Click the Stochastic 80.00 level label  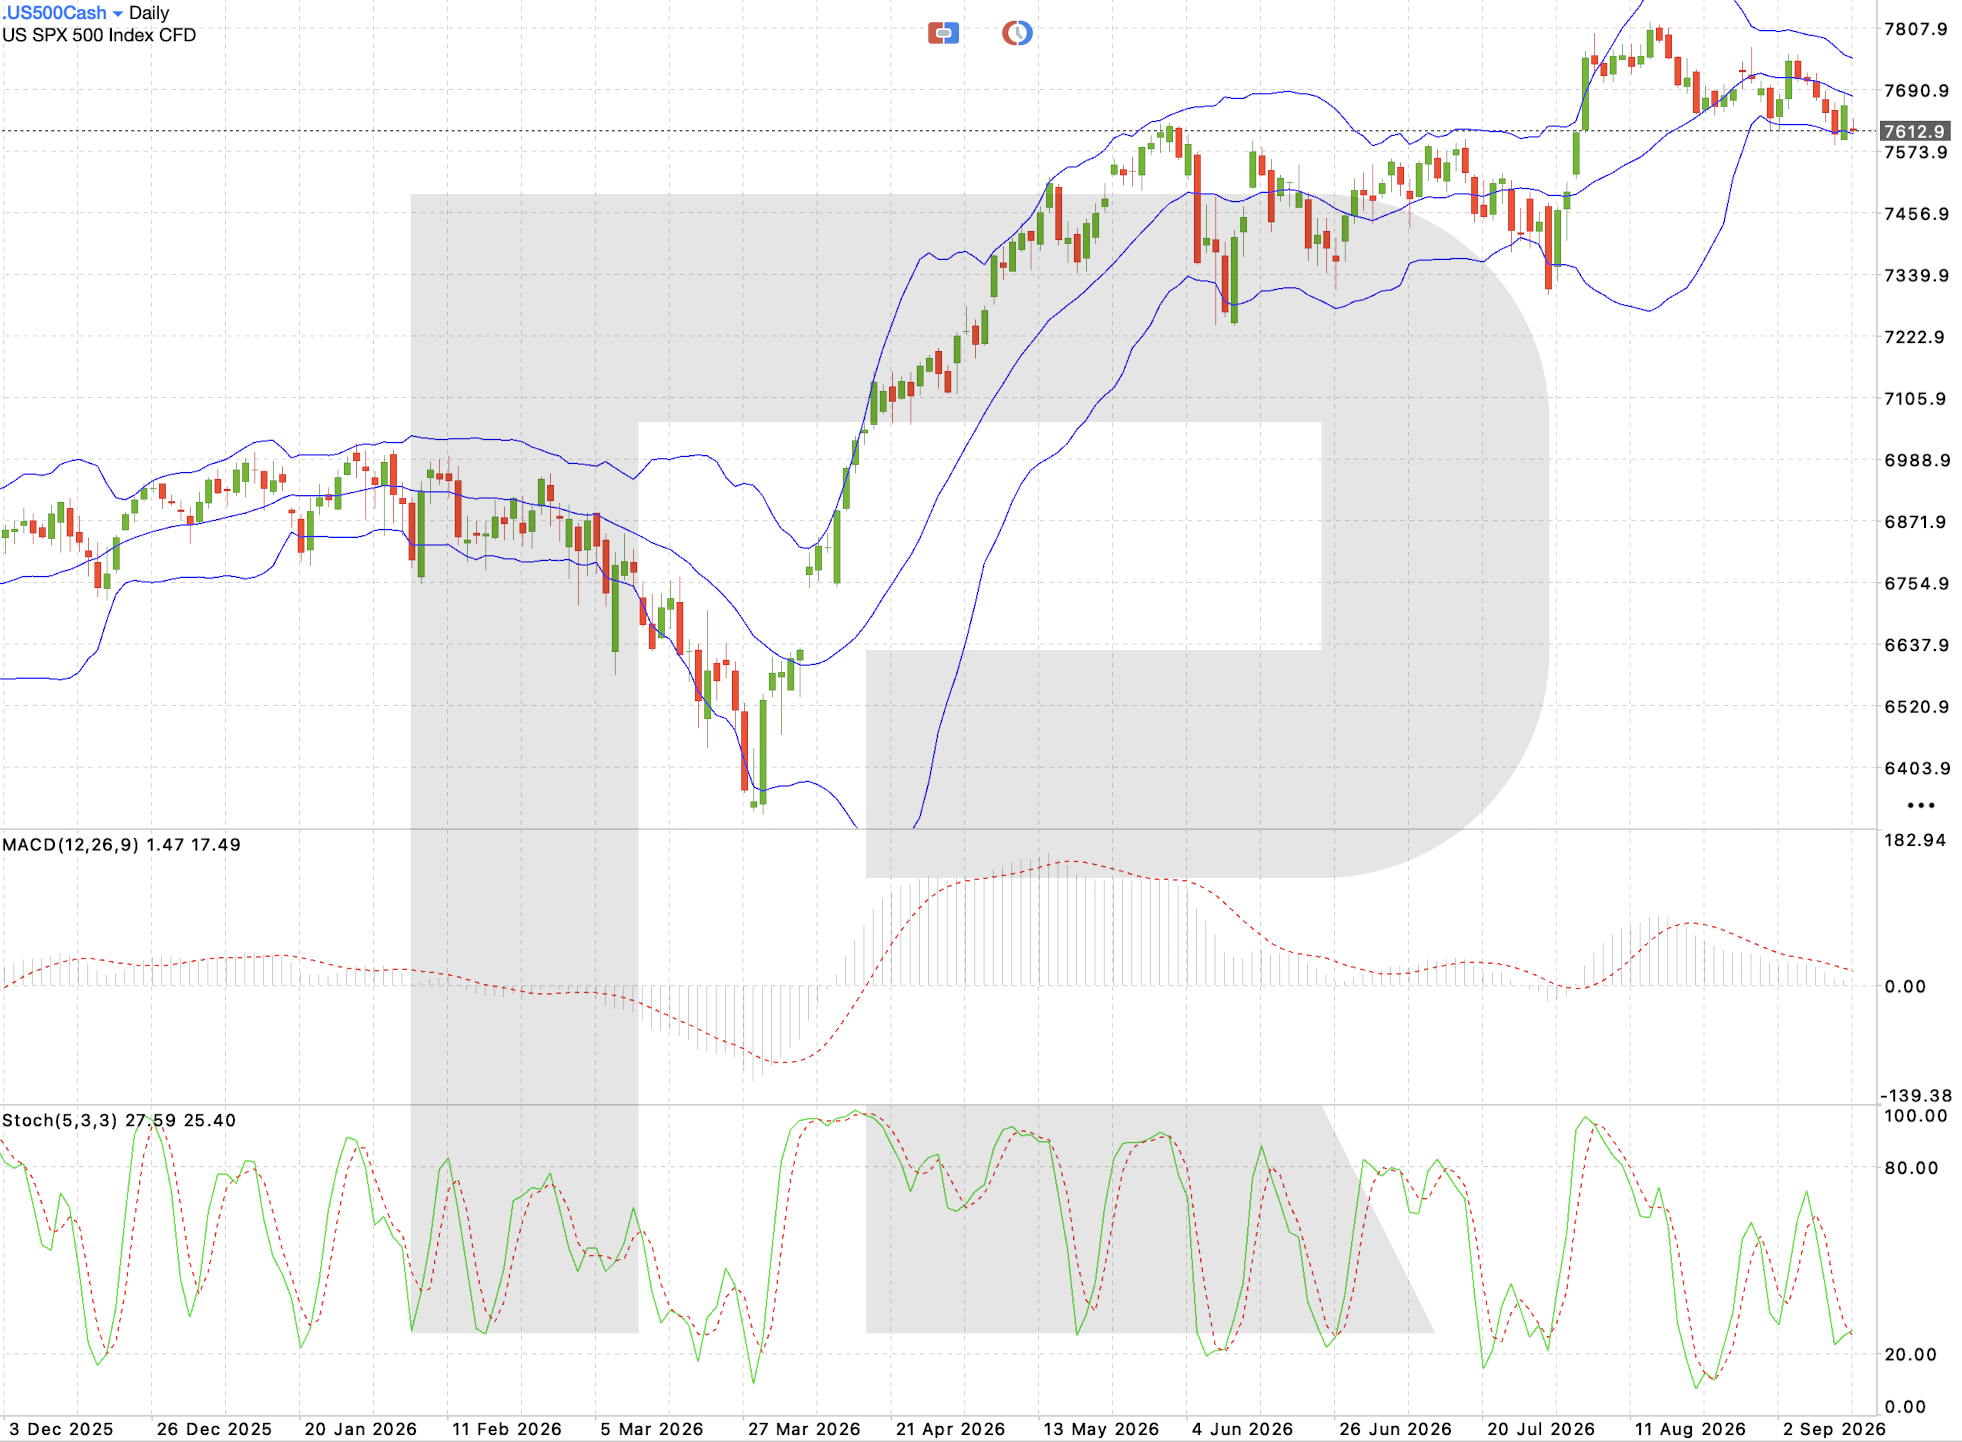(1911, 1168)
